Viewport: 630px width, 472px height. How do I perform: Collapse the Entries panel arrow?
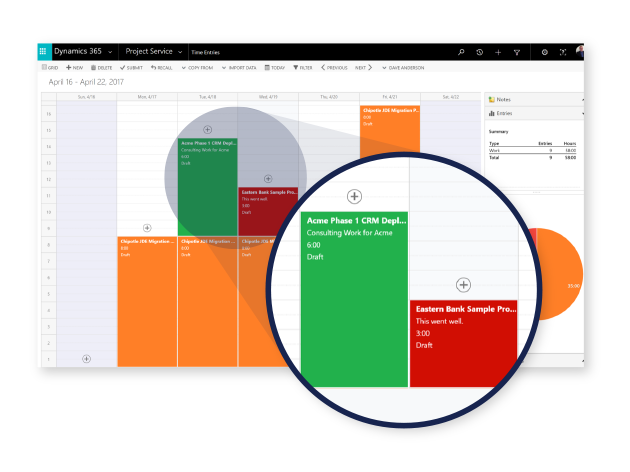point(582,114)
